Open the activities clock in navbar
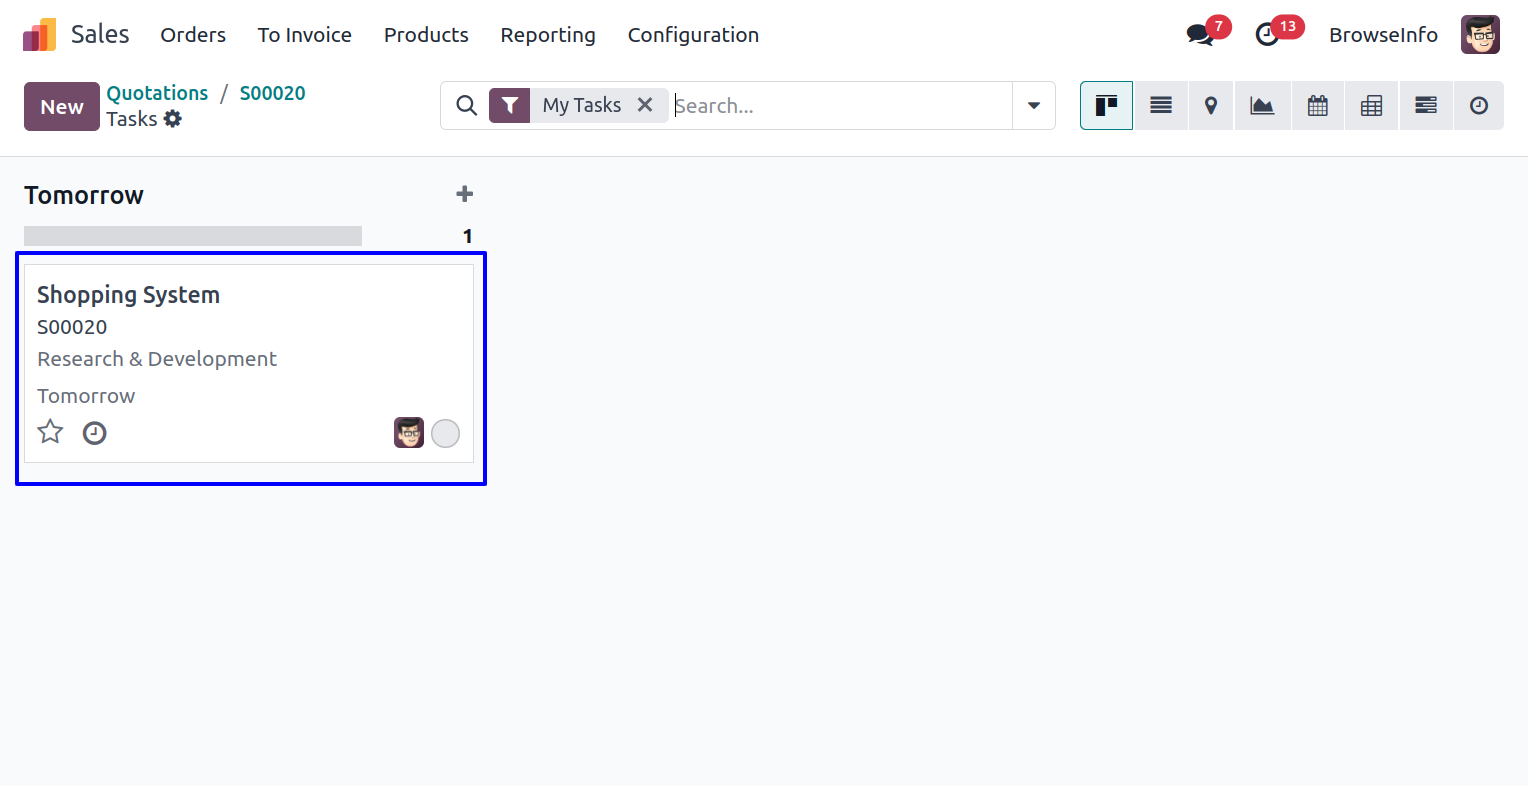 [x=1268, y=35]
